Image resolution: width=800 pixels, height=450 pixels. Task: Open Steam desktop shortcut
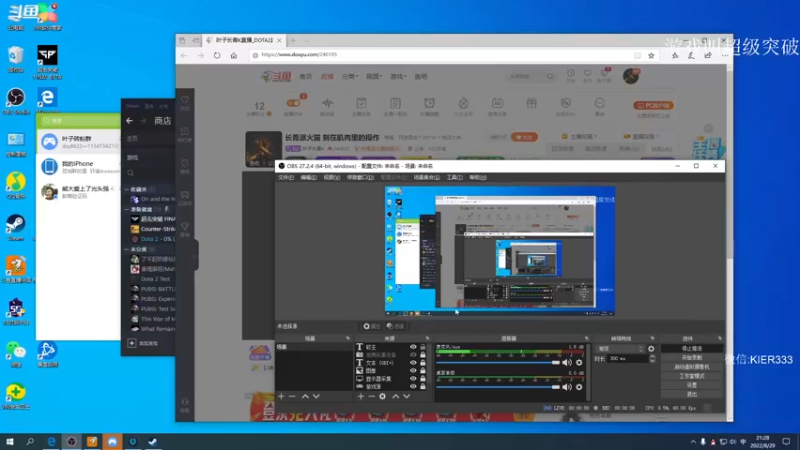pyautogui.click(x=16, y=228)
